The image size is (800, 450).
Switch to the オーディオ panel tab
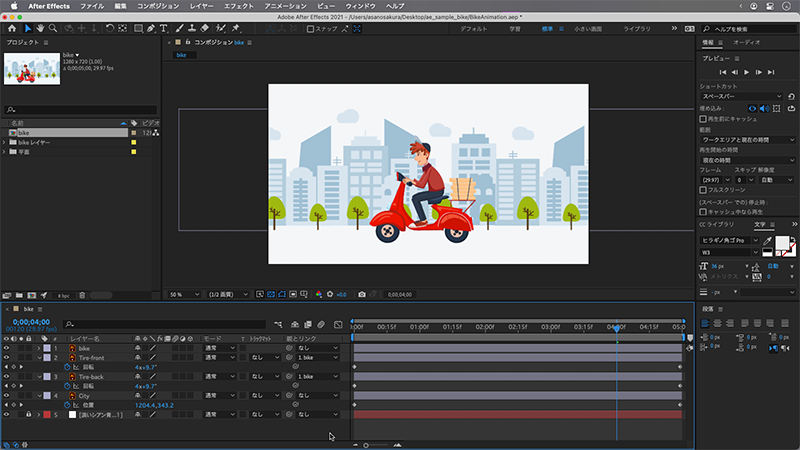pos(746,43)
